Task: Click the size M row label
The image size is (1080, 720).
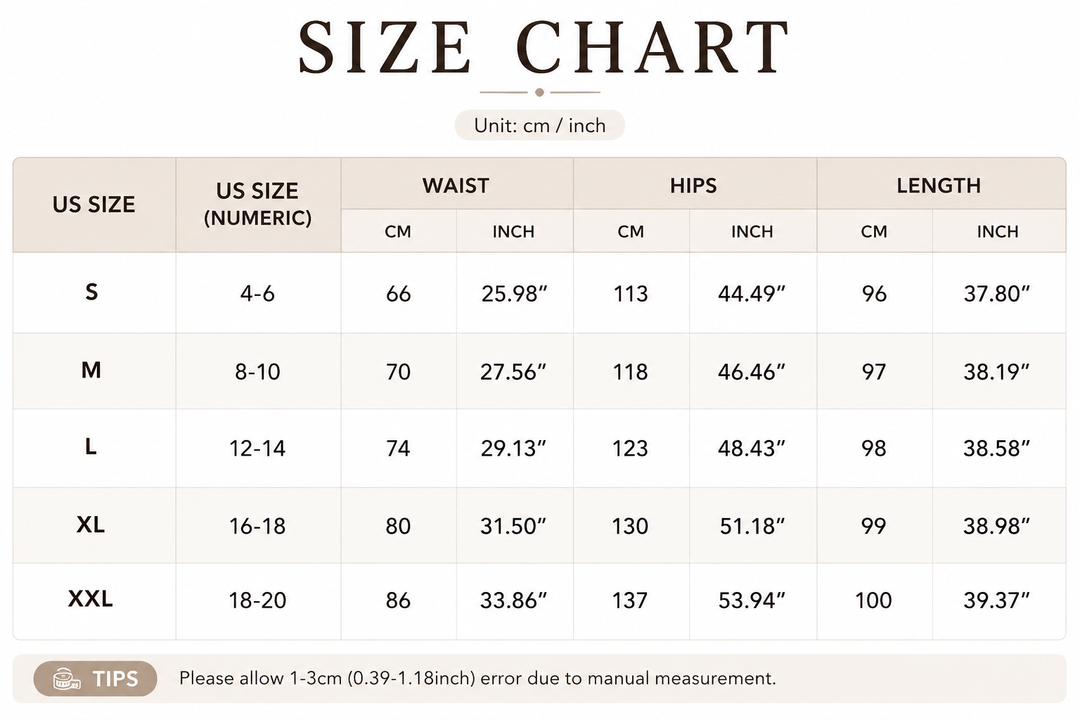Action: click(91, 370)
